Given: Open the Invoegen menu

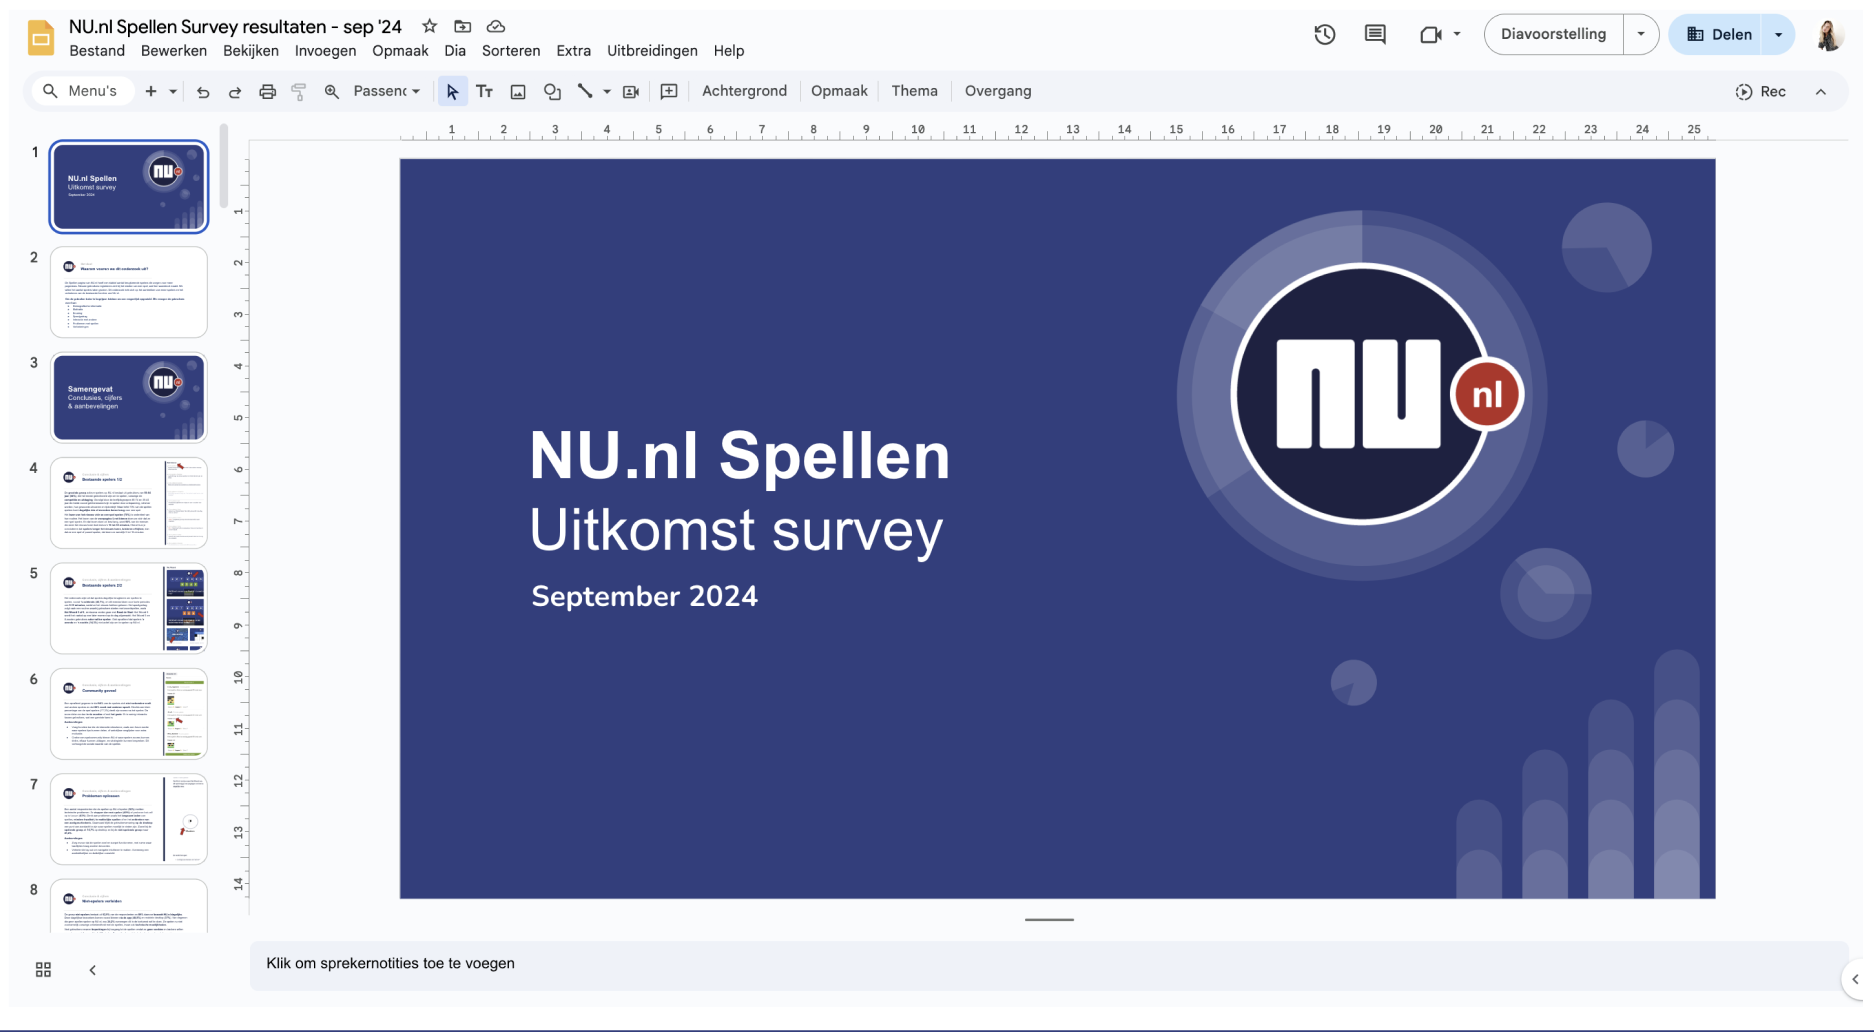Looking at the screenshot, I should point(325,51).
